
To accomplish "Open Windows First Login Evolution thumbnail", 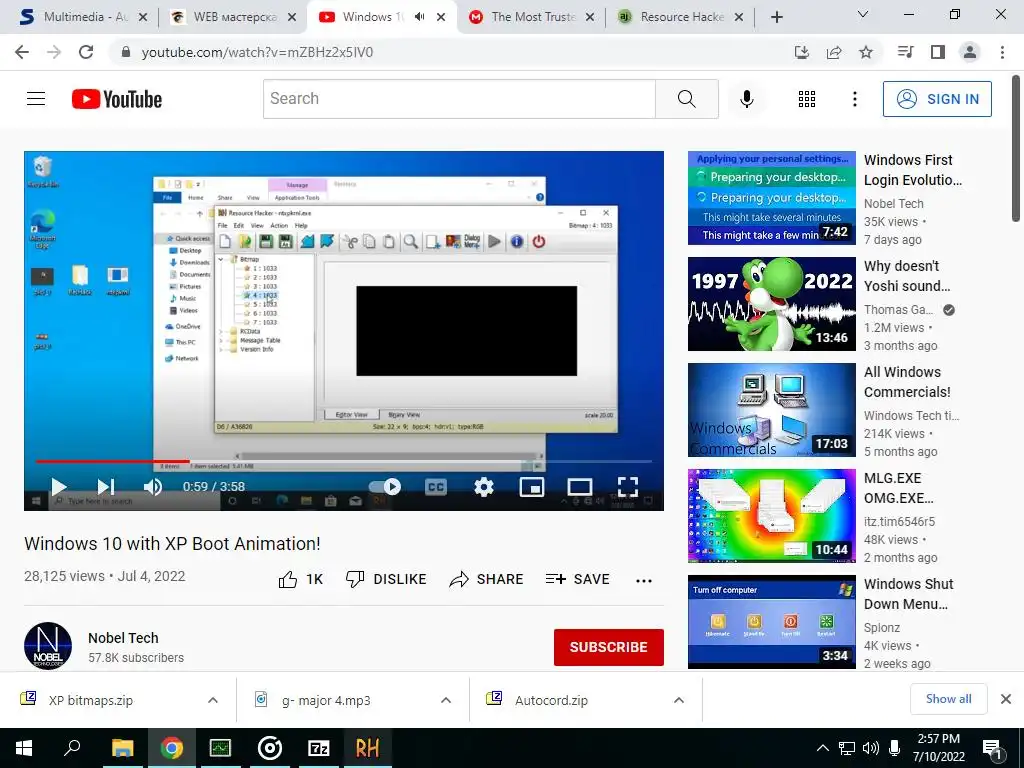I will 771,198.
